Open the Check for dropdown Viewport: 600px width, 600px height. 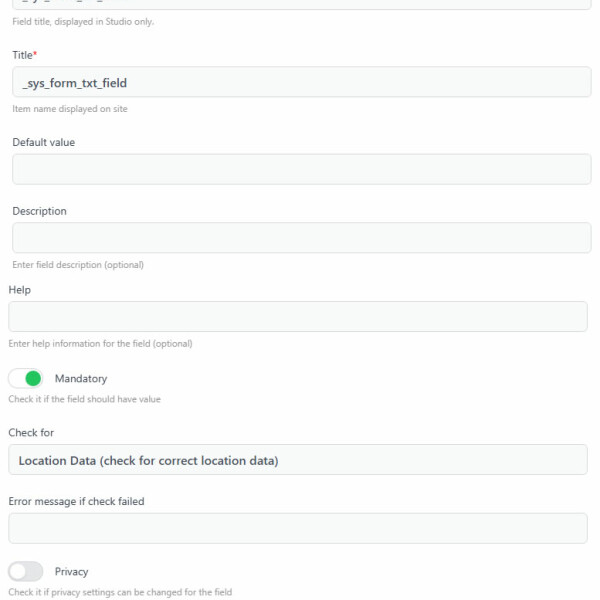298,460
